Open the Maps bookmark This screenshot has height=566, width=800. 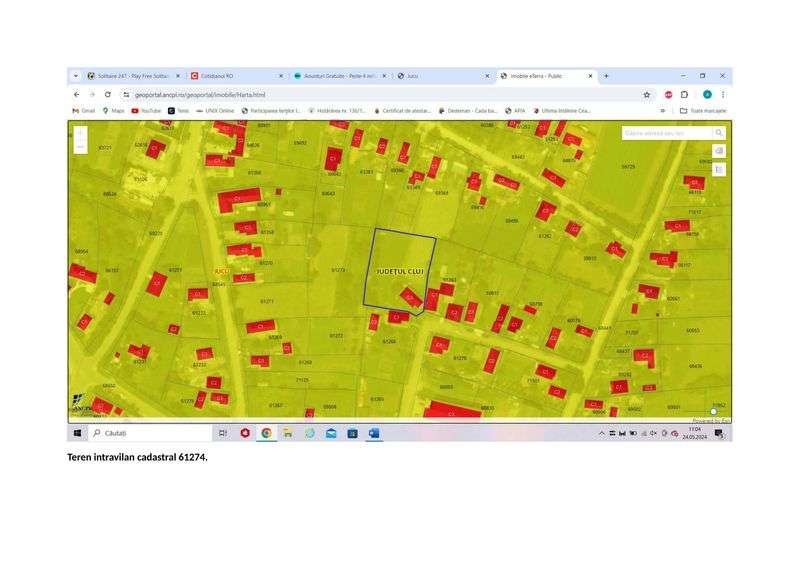coord(113,110)
